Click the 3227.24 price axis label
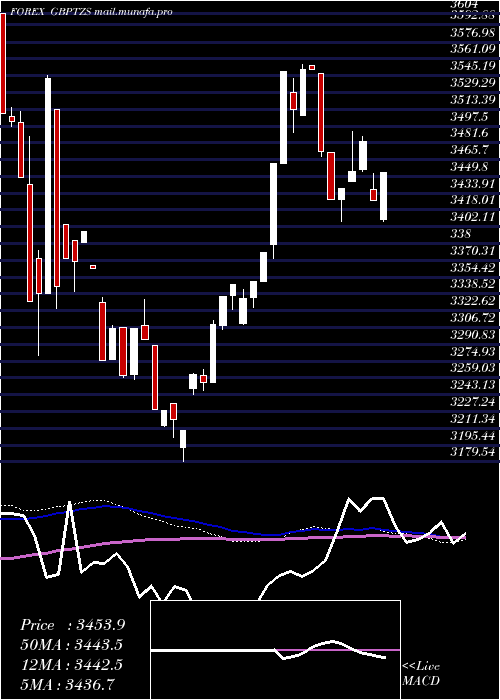Viewport: 500px width, 700px height. pos(473,402)
